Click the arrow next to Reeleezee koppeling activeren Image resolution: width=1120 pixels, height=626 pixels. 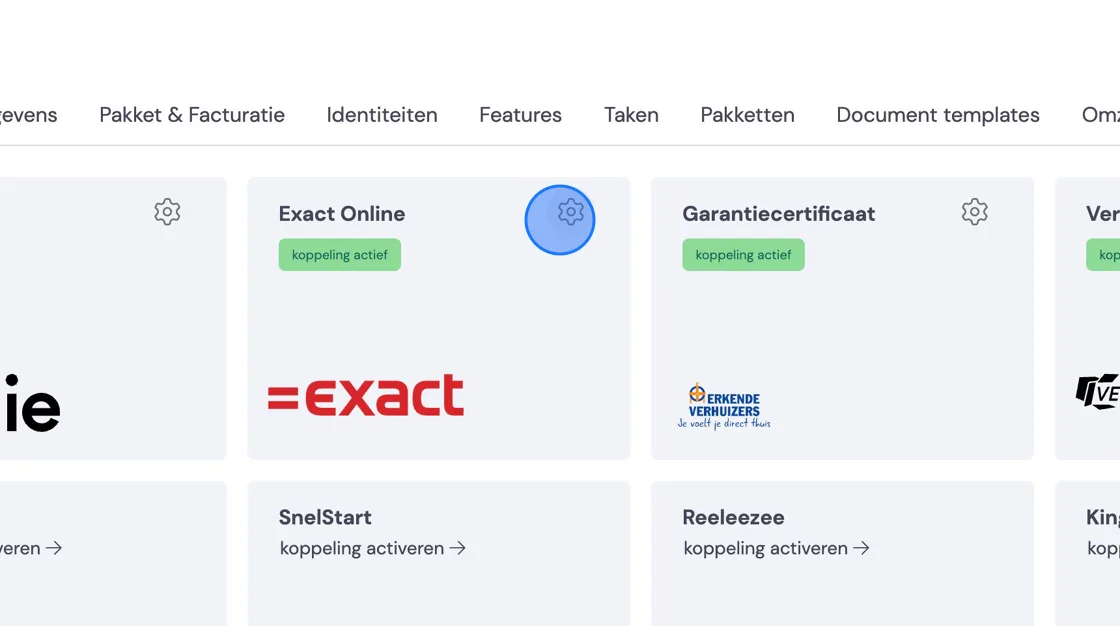861,548
